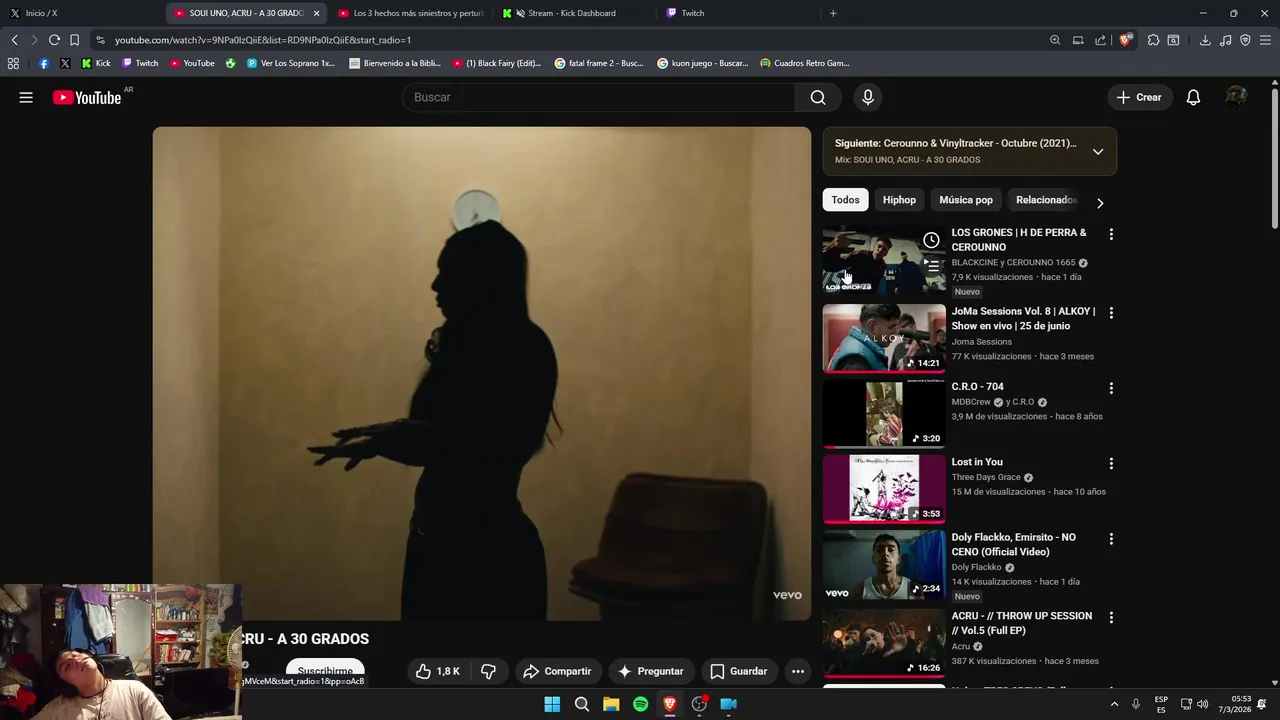This screenshot has width=1280, height=720.
Task: Switch to Los 3 hechos más siniestros tab
Action: [x=410, y=13]
